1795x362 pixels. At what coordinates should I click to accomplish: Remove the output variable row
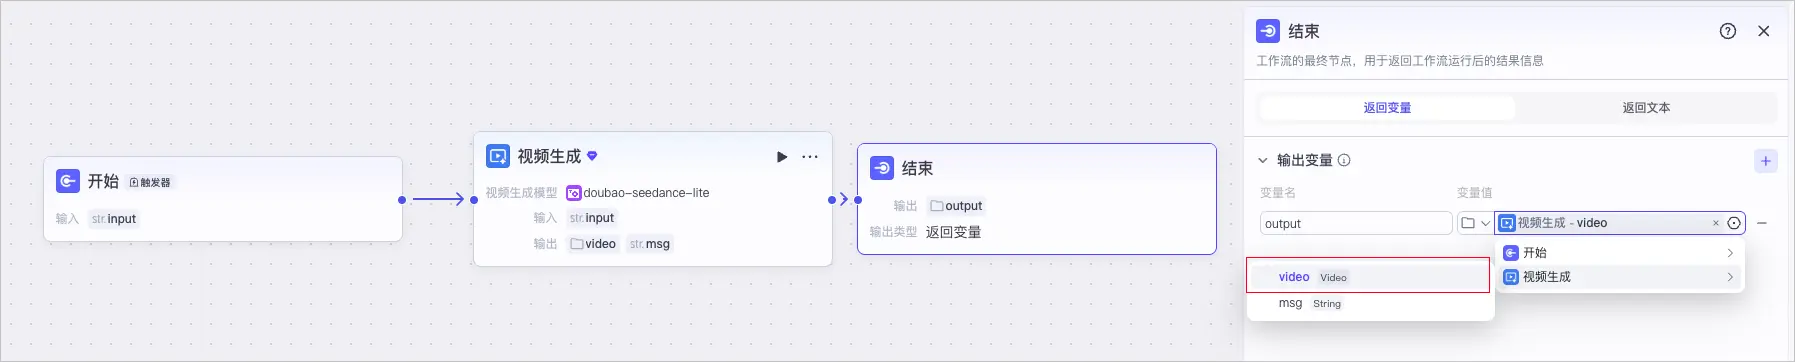point(1762,223)
